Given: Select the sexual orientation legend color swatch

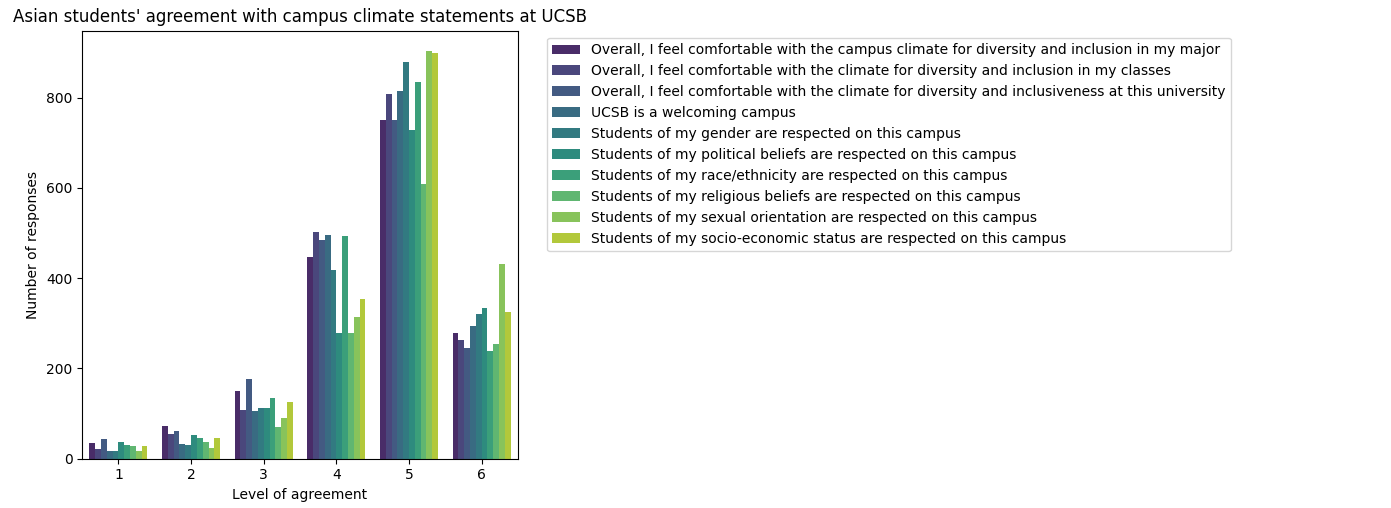Looking at the screenshot, I should (566, 217).
